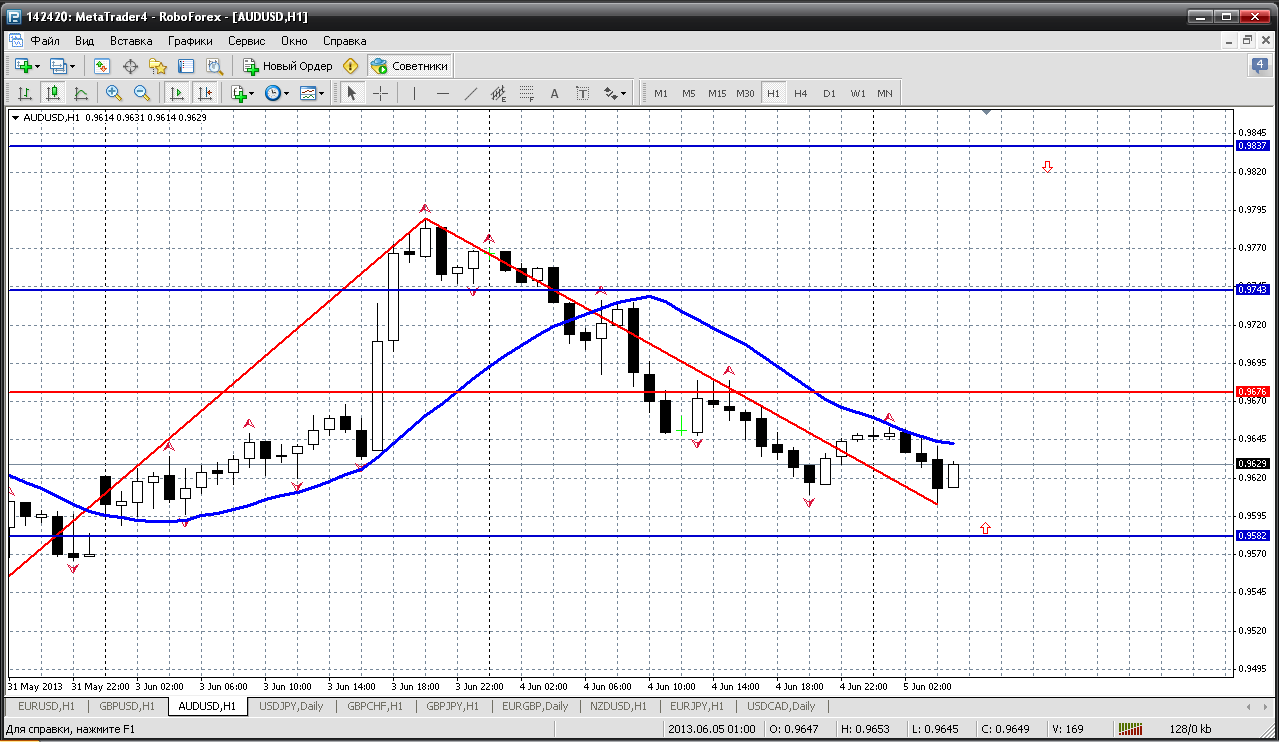The width and height of the screenshot is (1279, 742).
Task: Click the 0.9837 blue price level label
Action: pos(1253,146)
